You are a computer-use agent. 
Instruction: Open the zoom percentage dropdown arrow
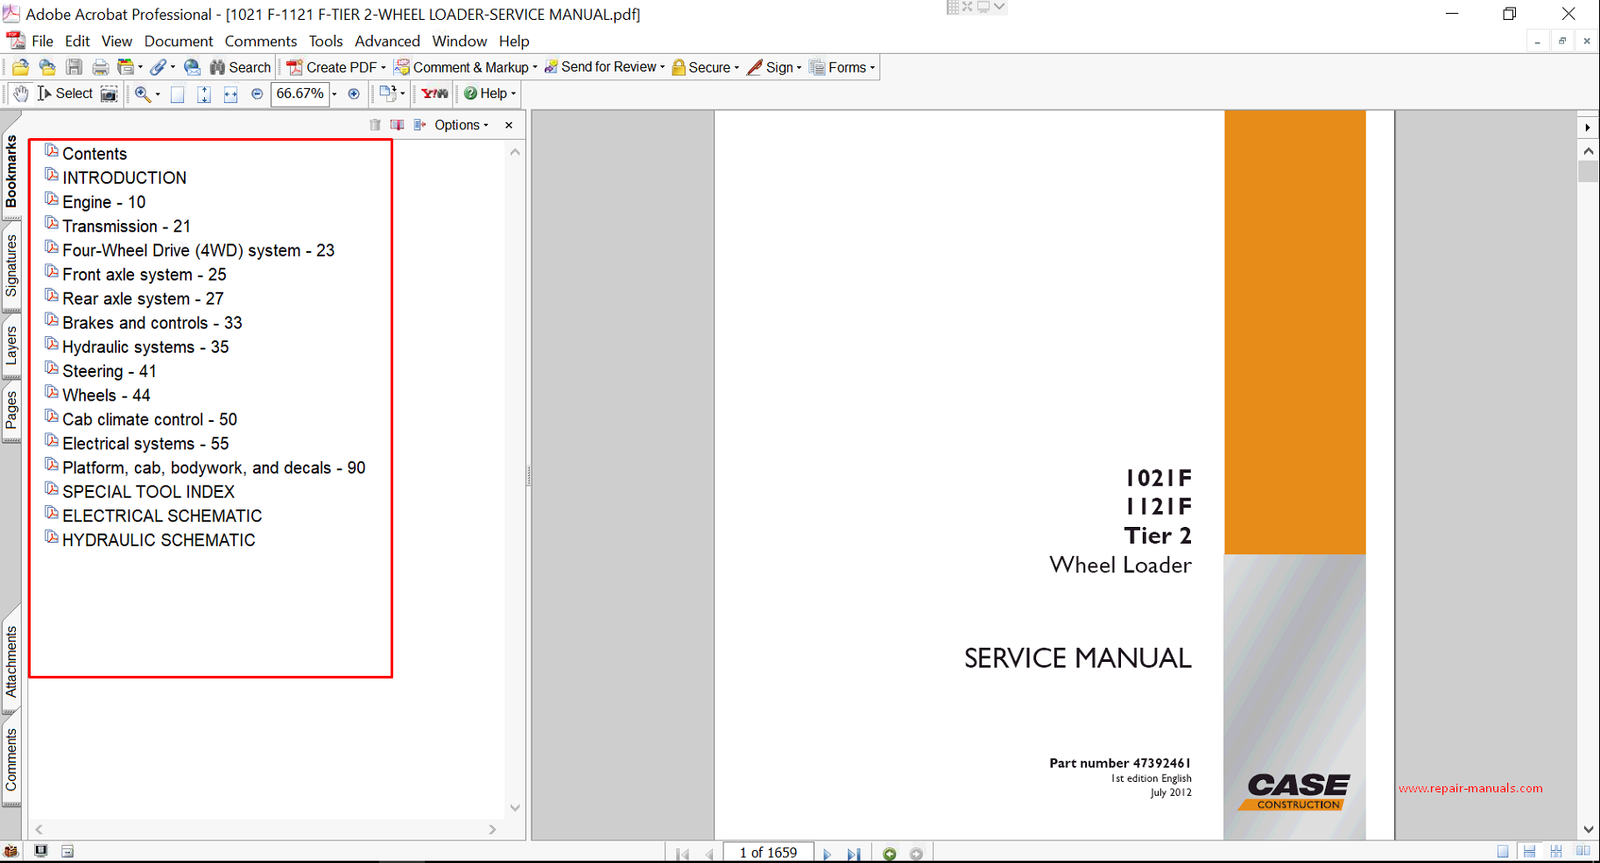click(x=334, y=94)
